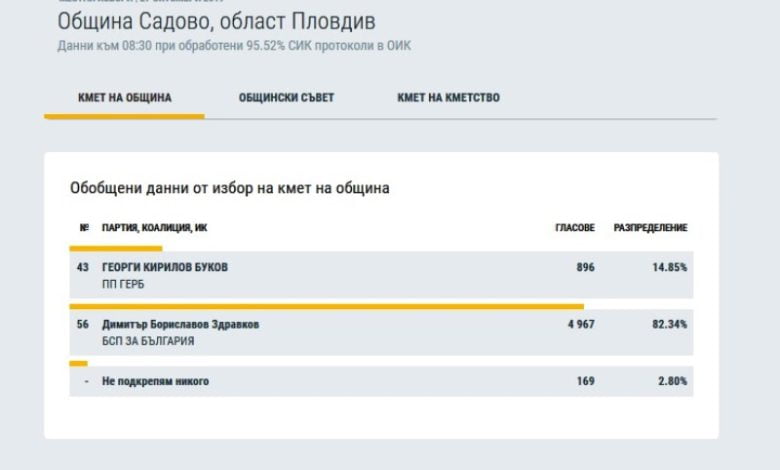Click the ПАРТИЯ, КОАЛИЦИЯ, ИК header
Viewport: 780px width, 470px height.
pyautogui.click(x=154, y=228)
